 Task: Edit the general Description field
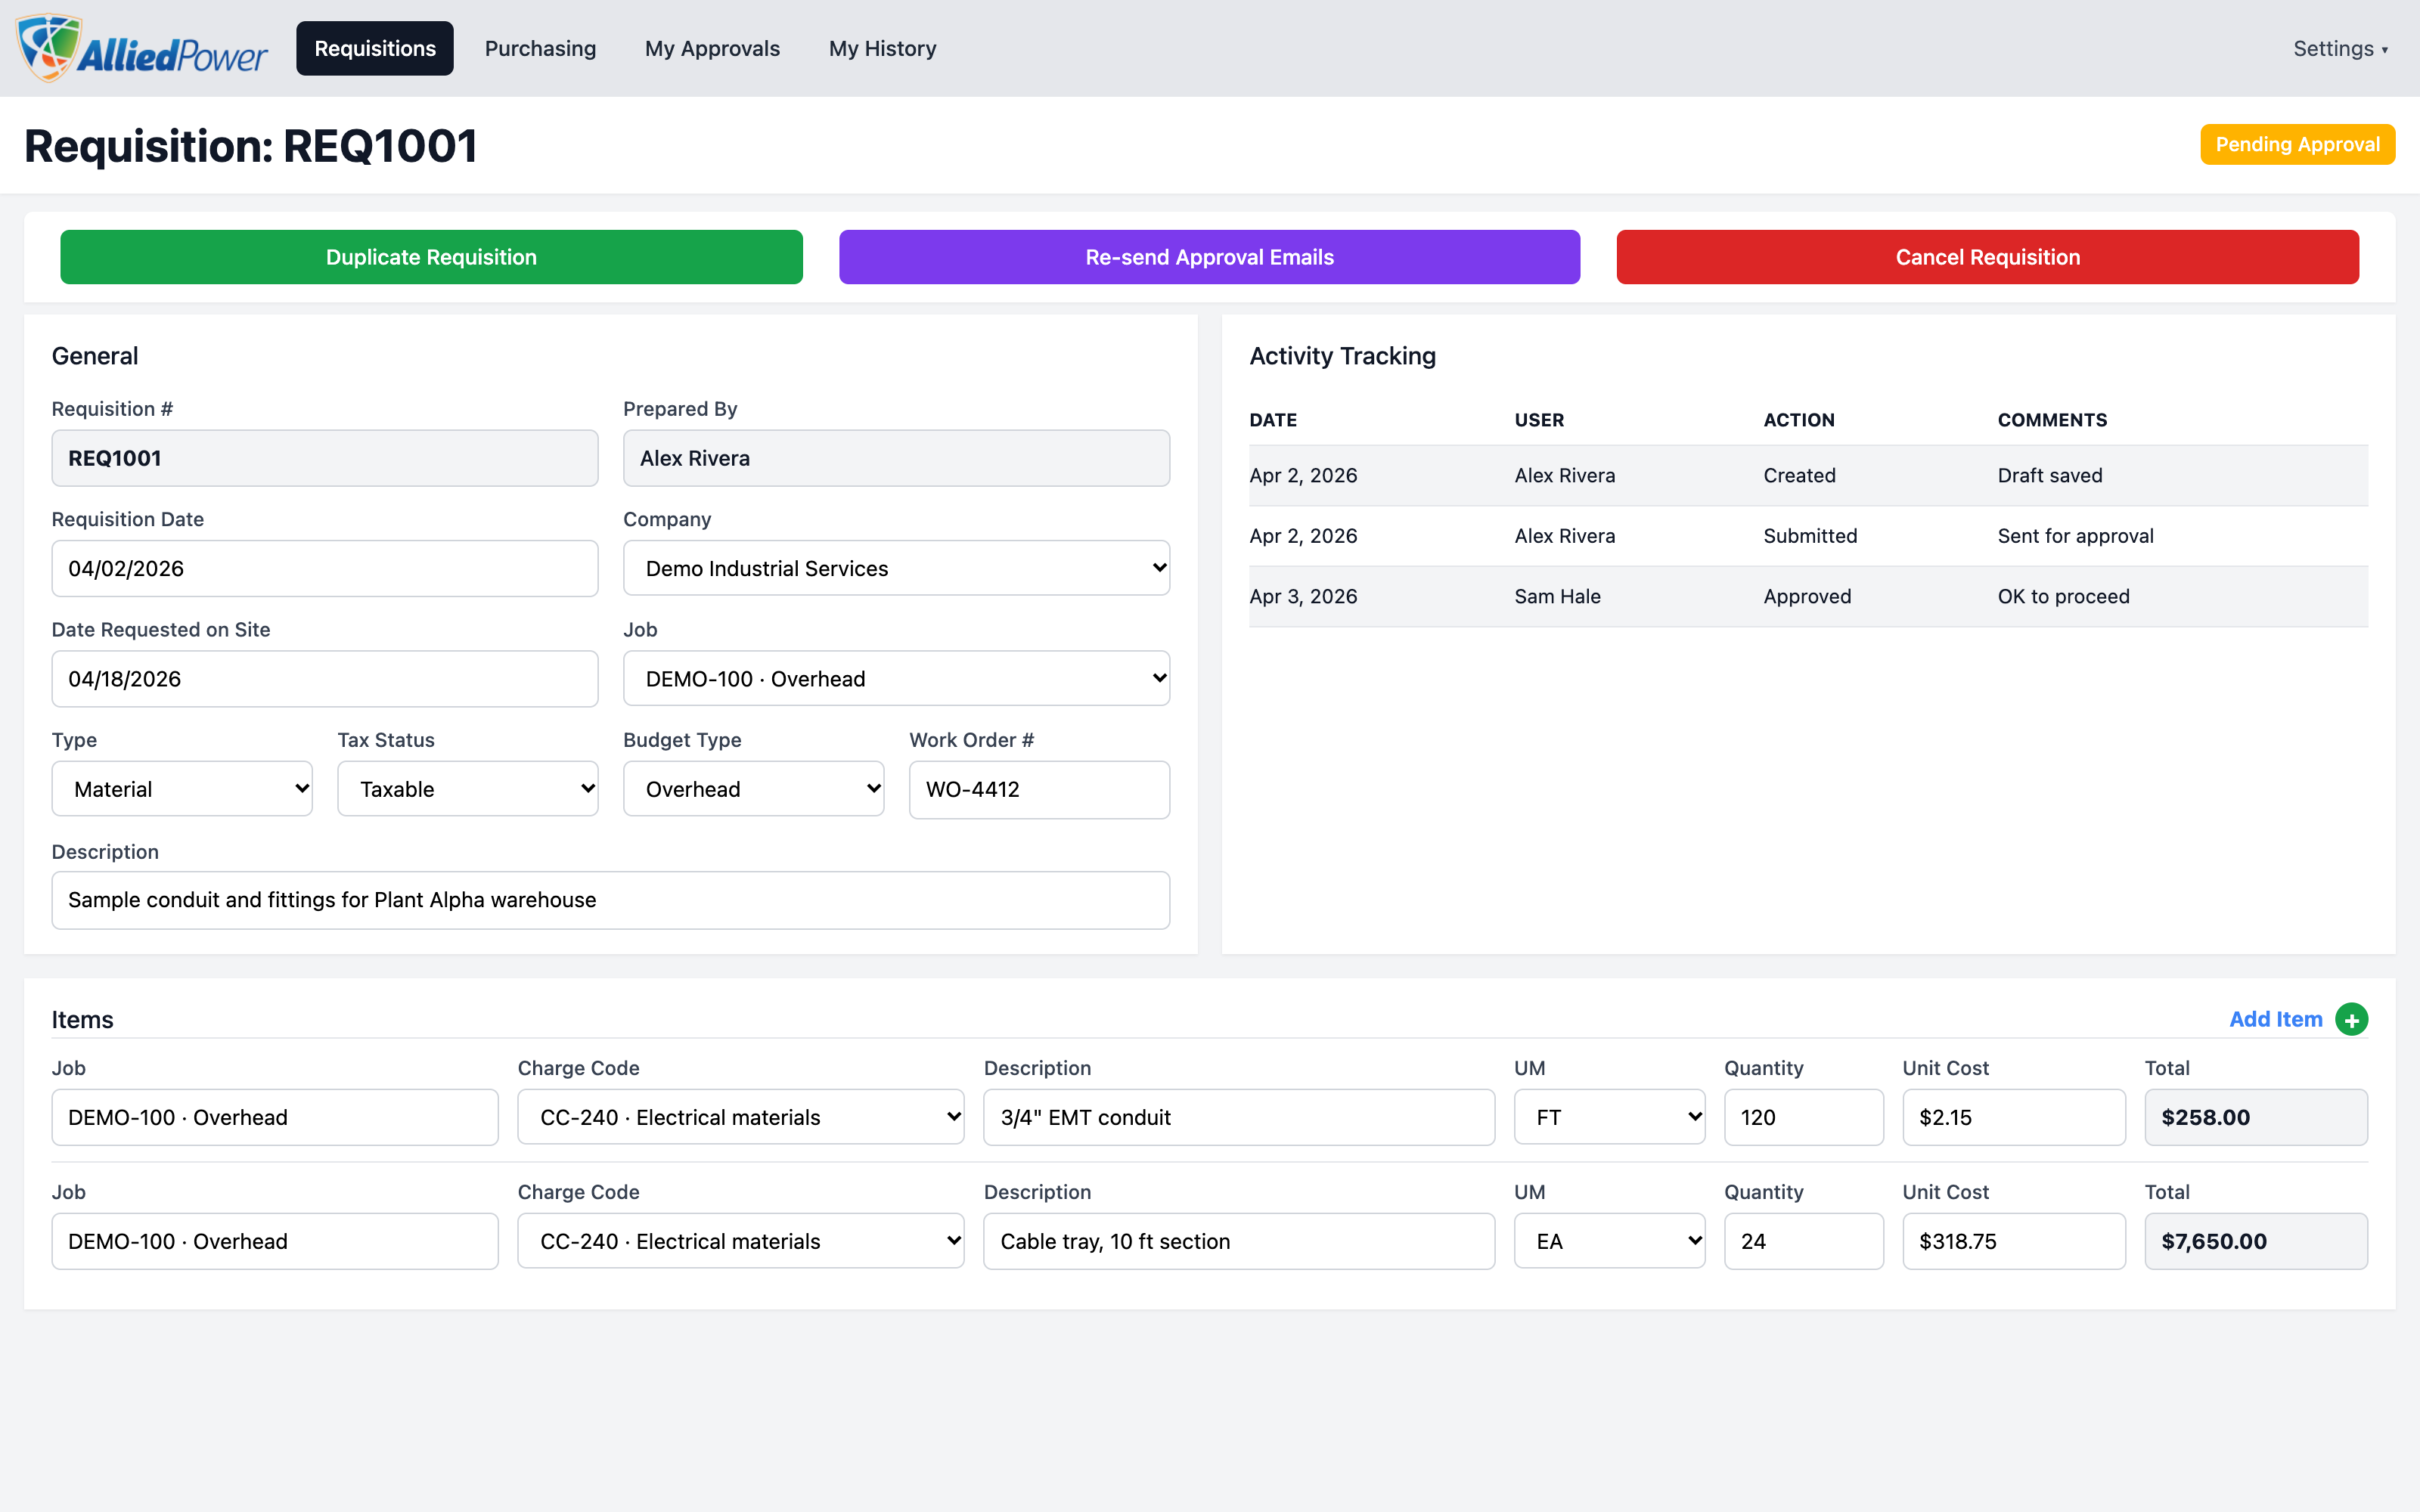click(x=610, y=900)
